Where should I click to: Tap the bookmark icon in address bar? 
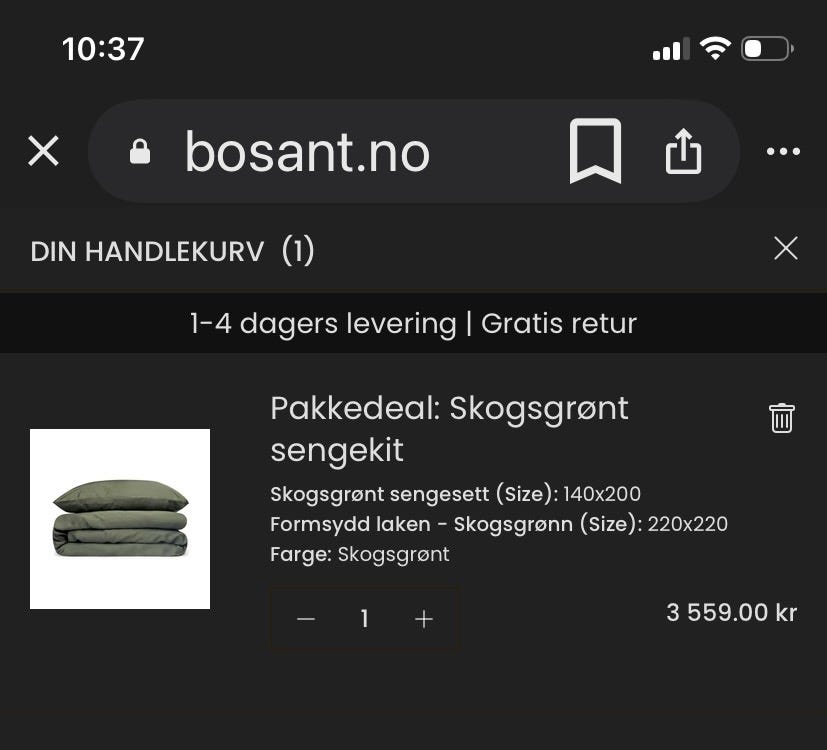pyautogui.click(x=595, y=151)
